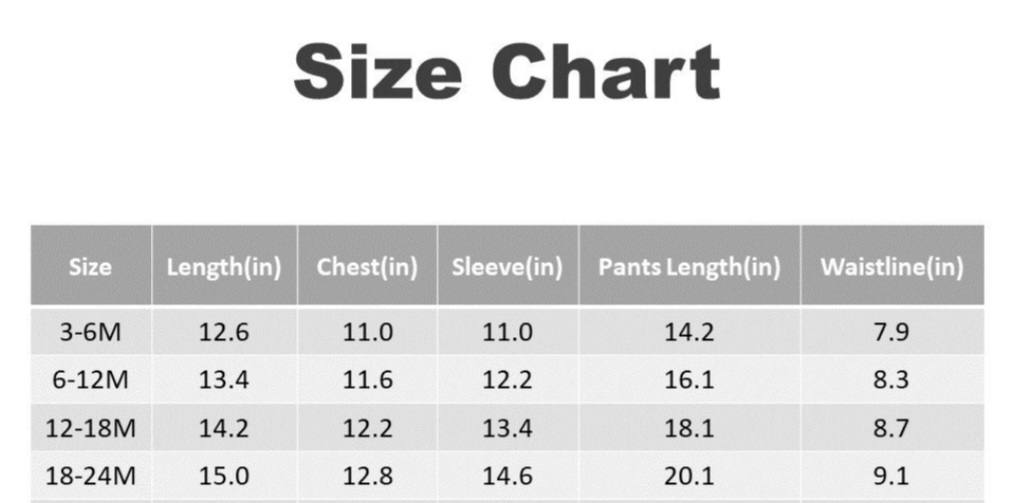Click the Sleeve(in) column header
This screenshot has height=503, width=1028.
coord(507,268)
